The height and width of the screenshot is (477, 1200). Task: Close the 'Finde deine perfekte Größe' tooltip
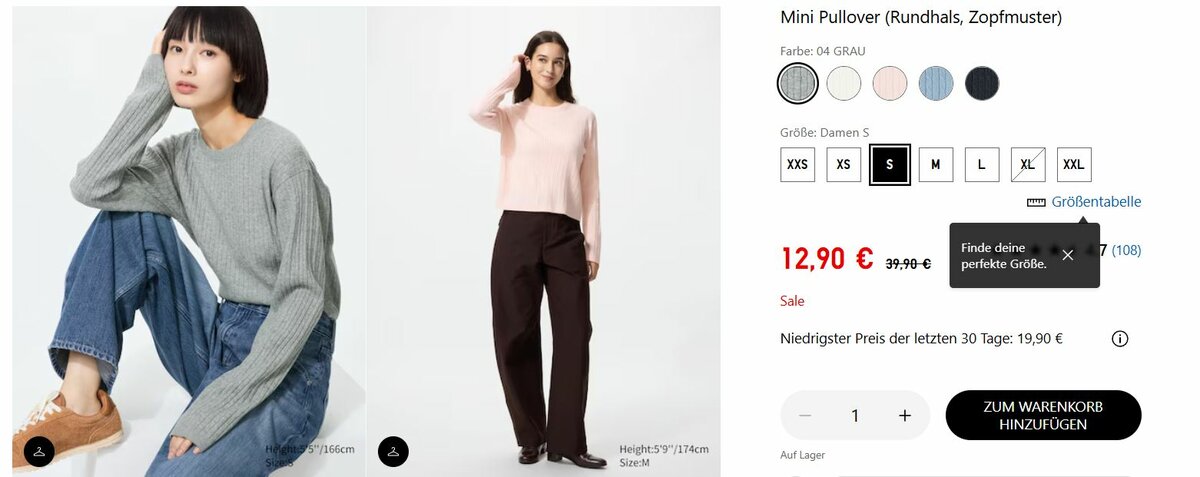[x=1068, y=255]
